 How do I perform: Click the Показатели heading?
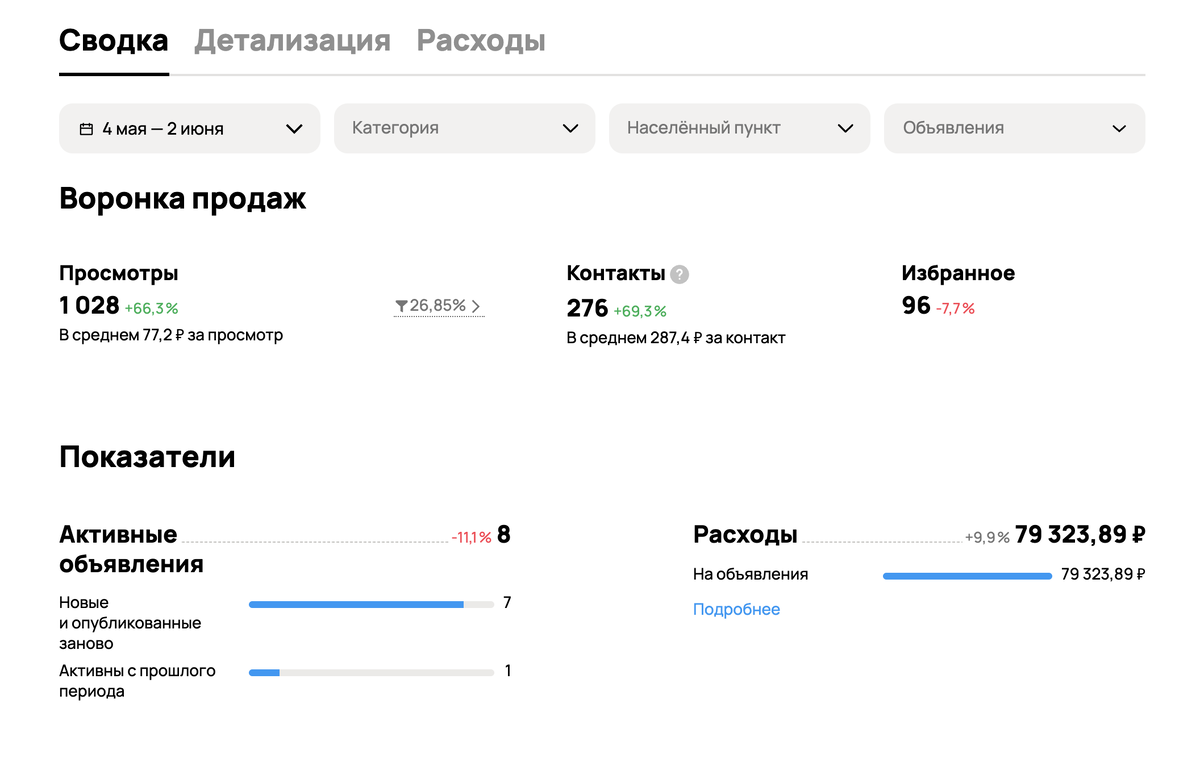pos(147,457)
